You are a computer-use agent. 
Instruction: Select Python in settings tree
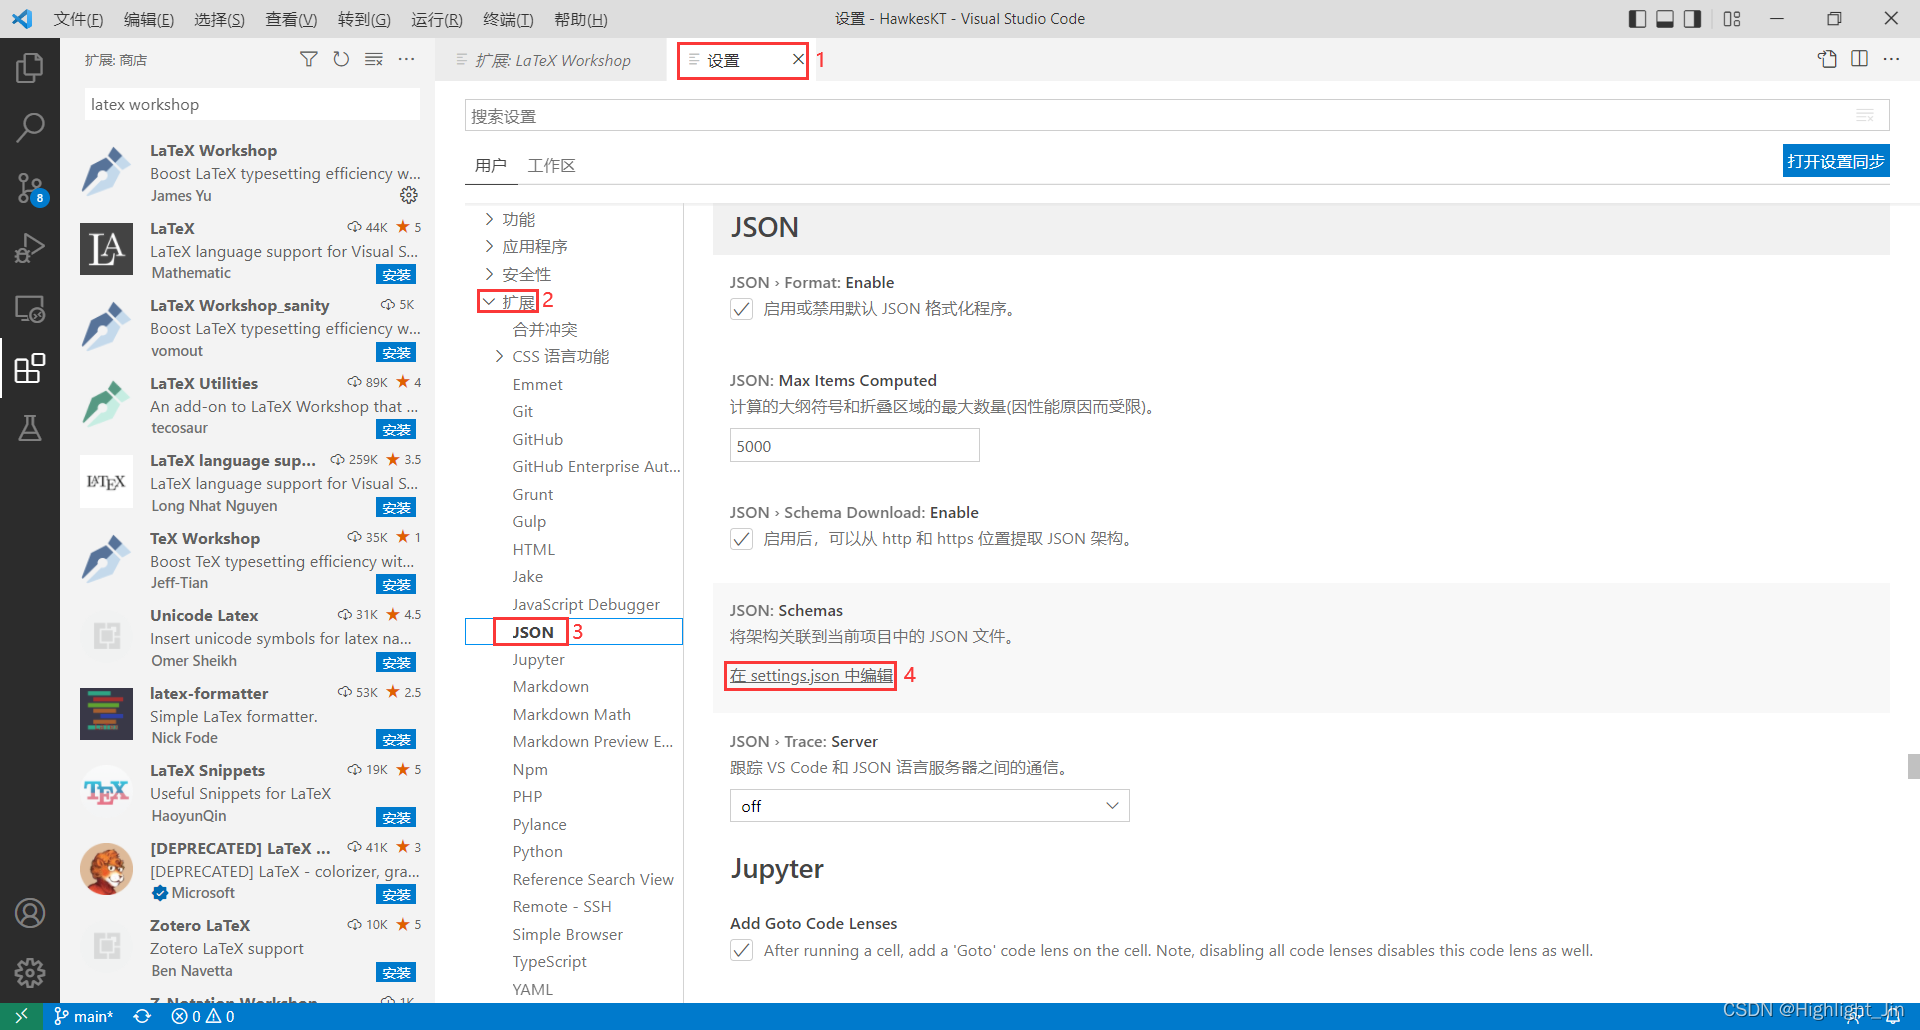point(538,852)
